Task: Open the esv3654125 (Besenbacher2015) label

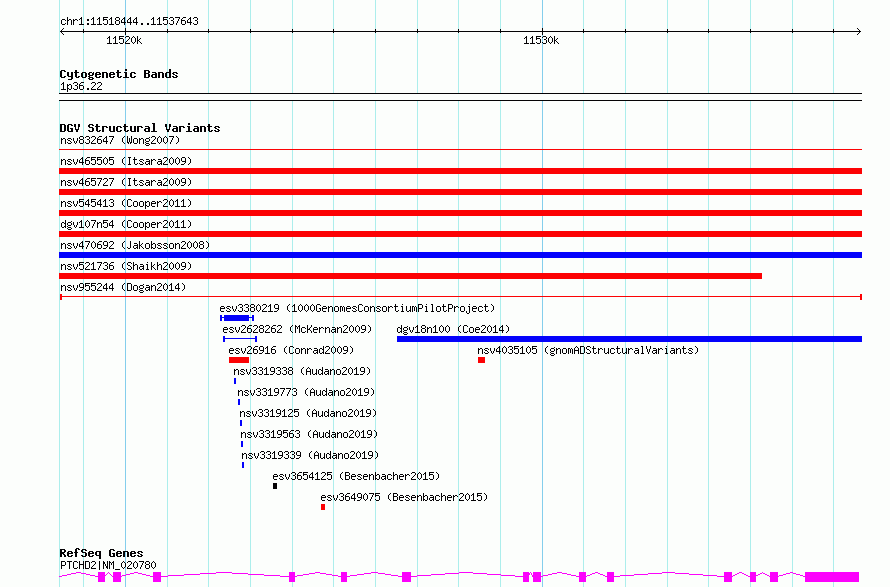Action: [356, 476]
